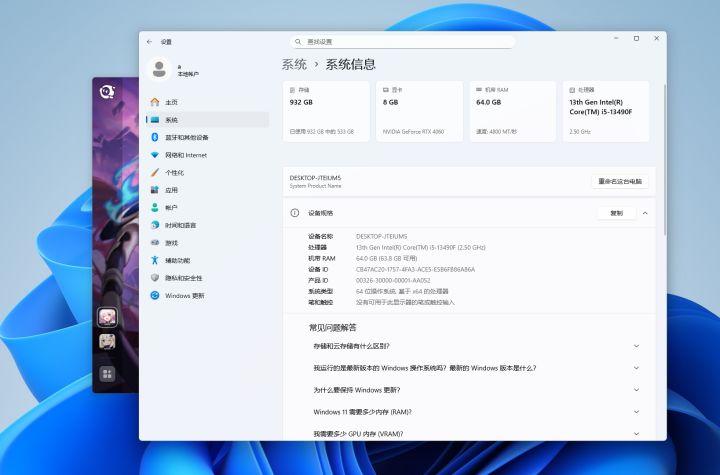The height and width of the screenshot is (475, 720).
Task: Open the 存储 932 GB storage card
Action: point(326,111)
